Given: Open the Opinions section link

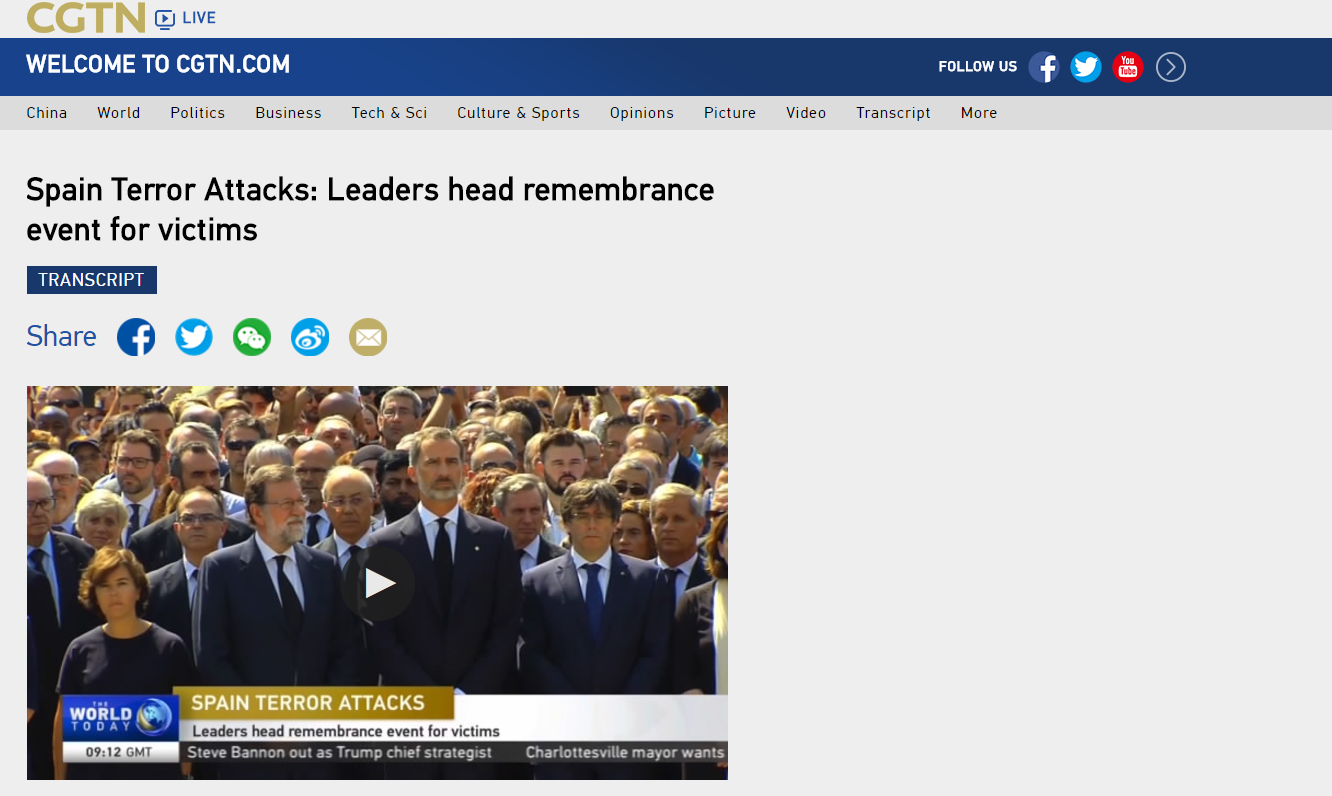Looking at the screenshot, I should [642, 113].
